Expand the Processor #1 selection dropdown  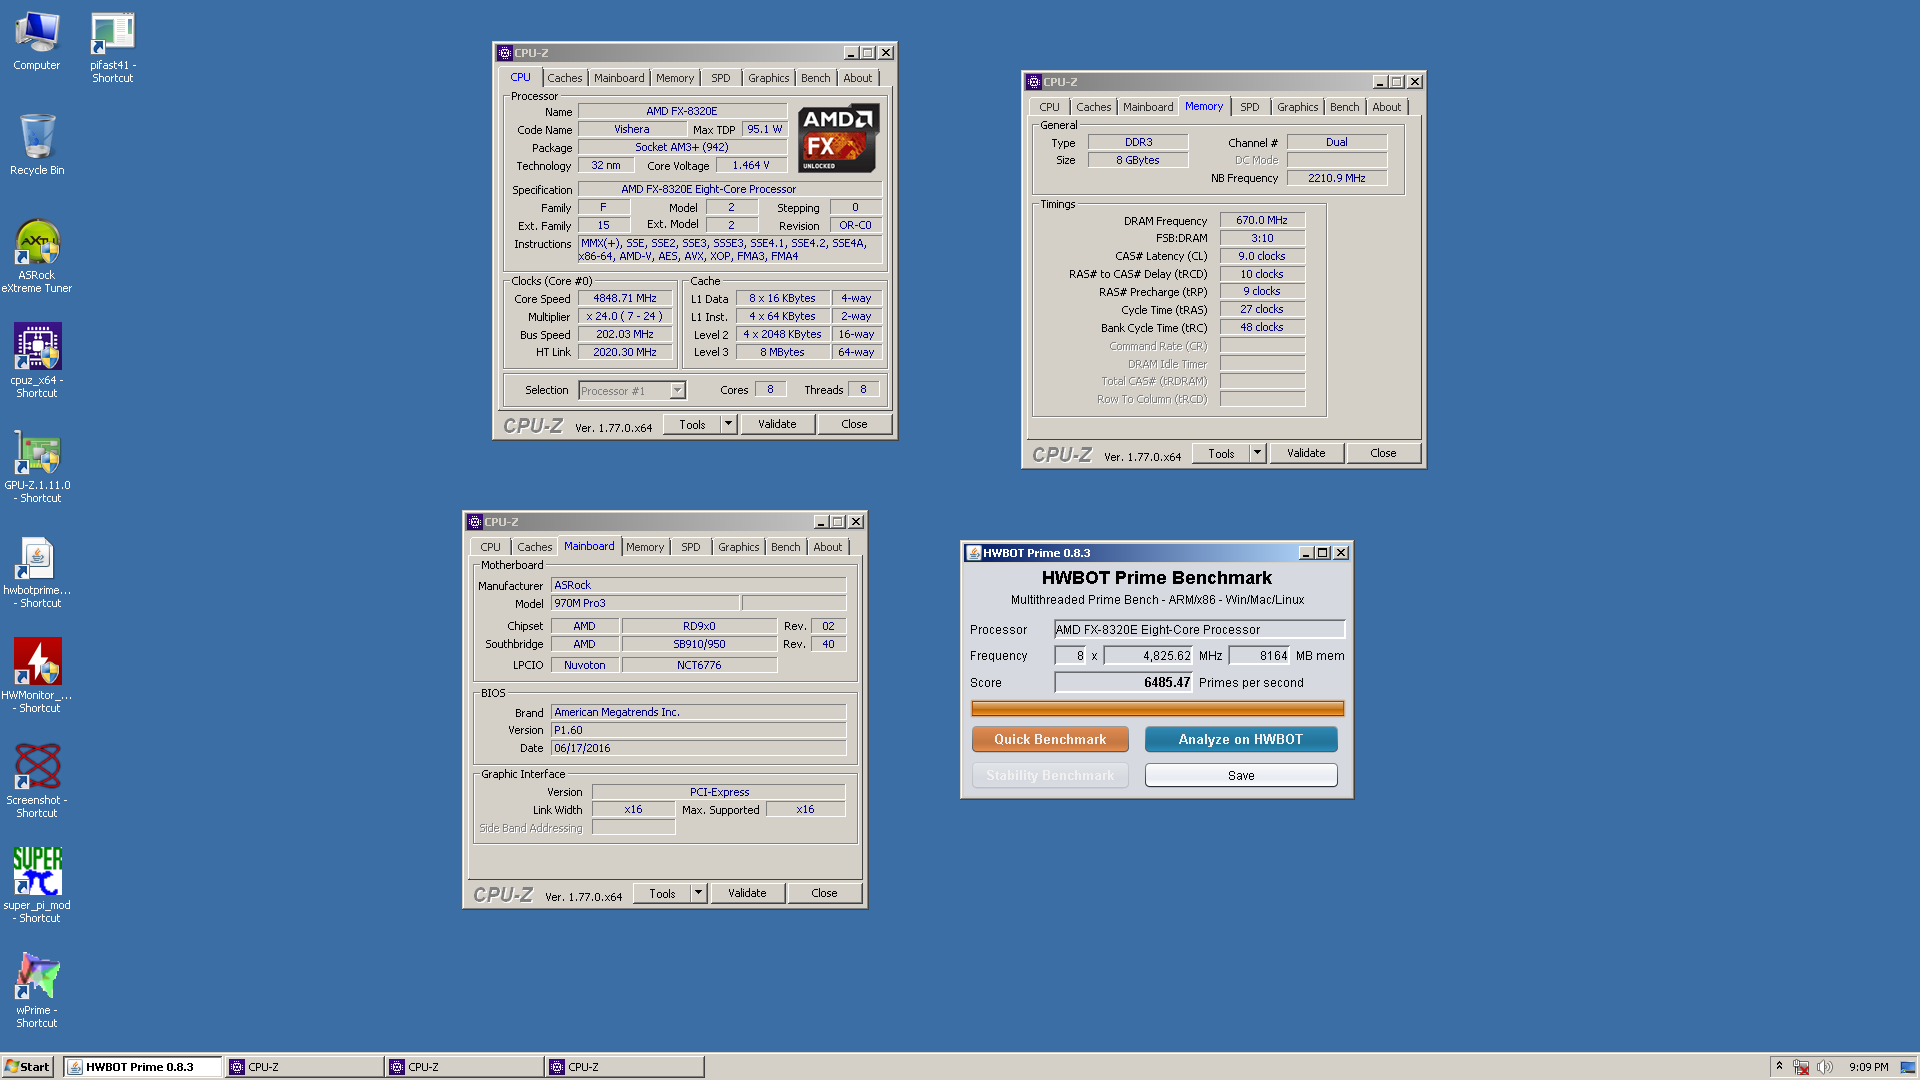point(677,391)
